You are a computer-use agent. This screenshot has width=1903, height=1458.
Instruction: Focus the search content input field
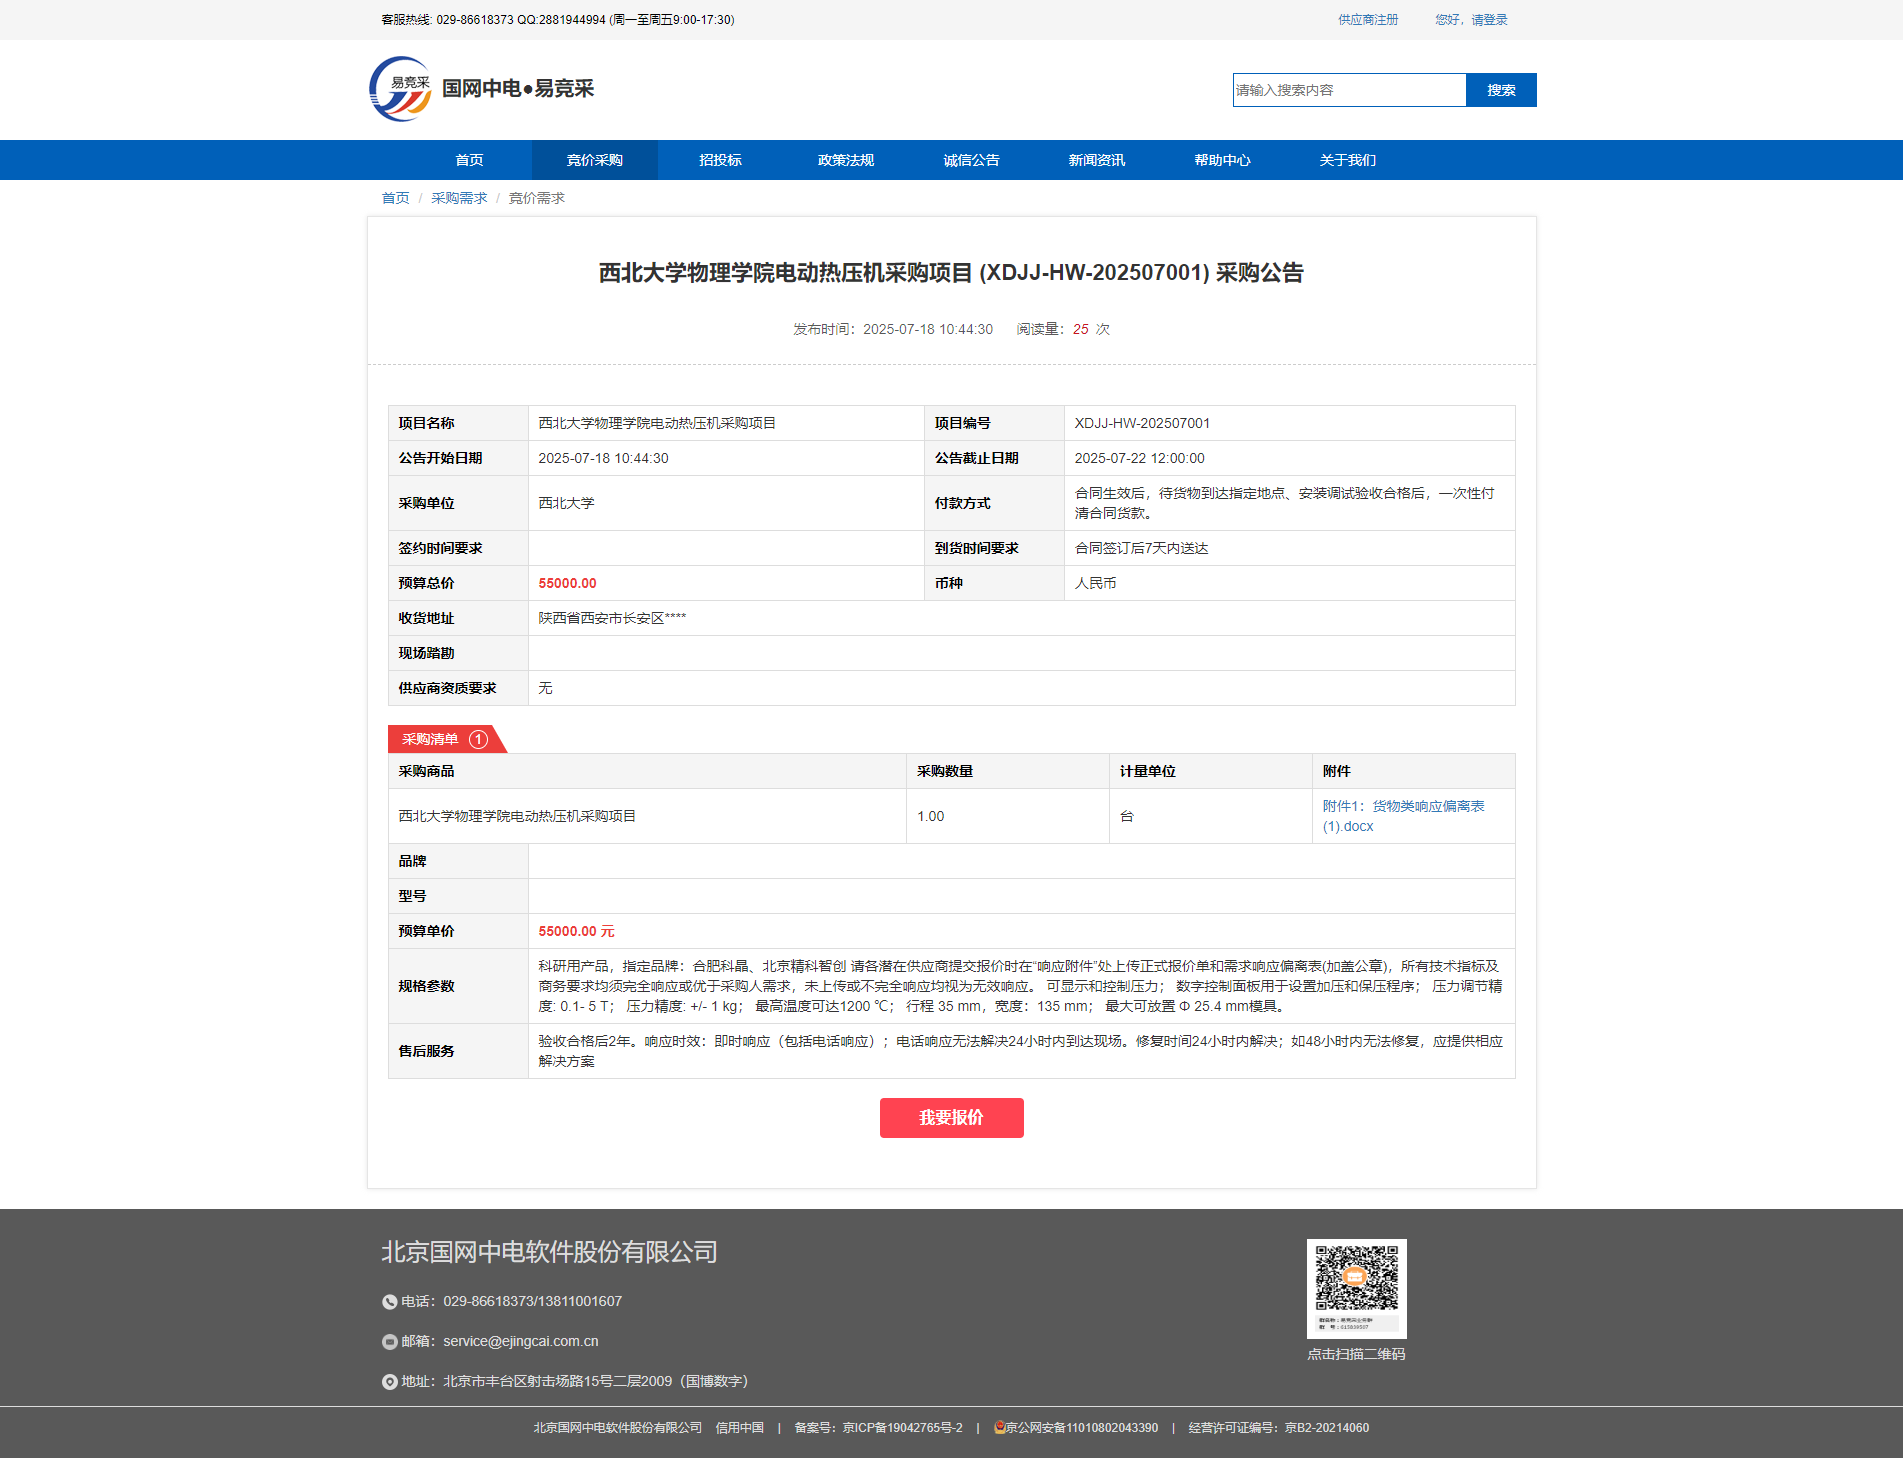pyautogui.click(x=1349, y=90)
